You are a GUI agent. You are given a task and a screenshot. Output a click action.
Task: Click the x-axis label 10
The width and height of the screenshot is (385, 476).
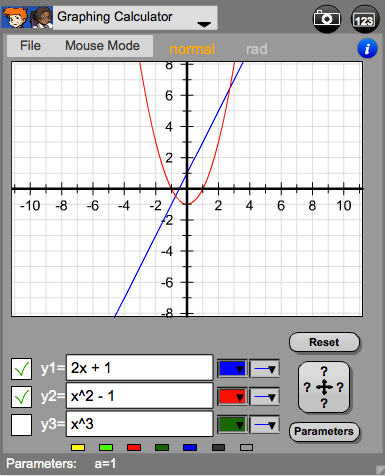(344, 206)
